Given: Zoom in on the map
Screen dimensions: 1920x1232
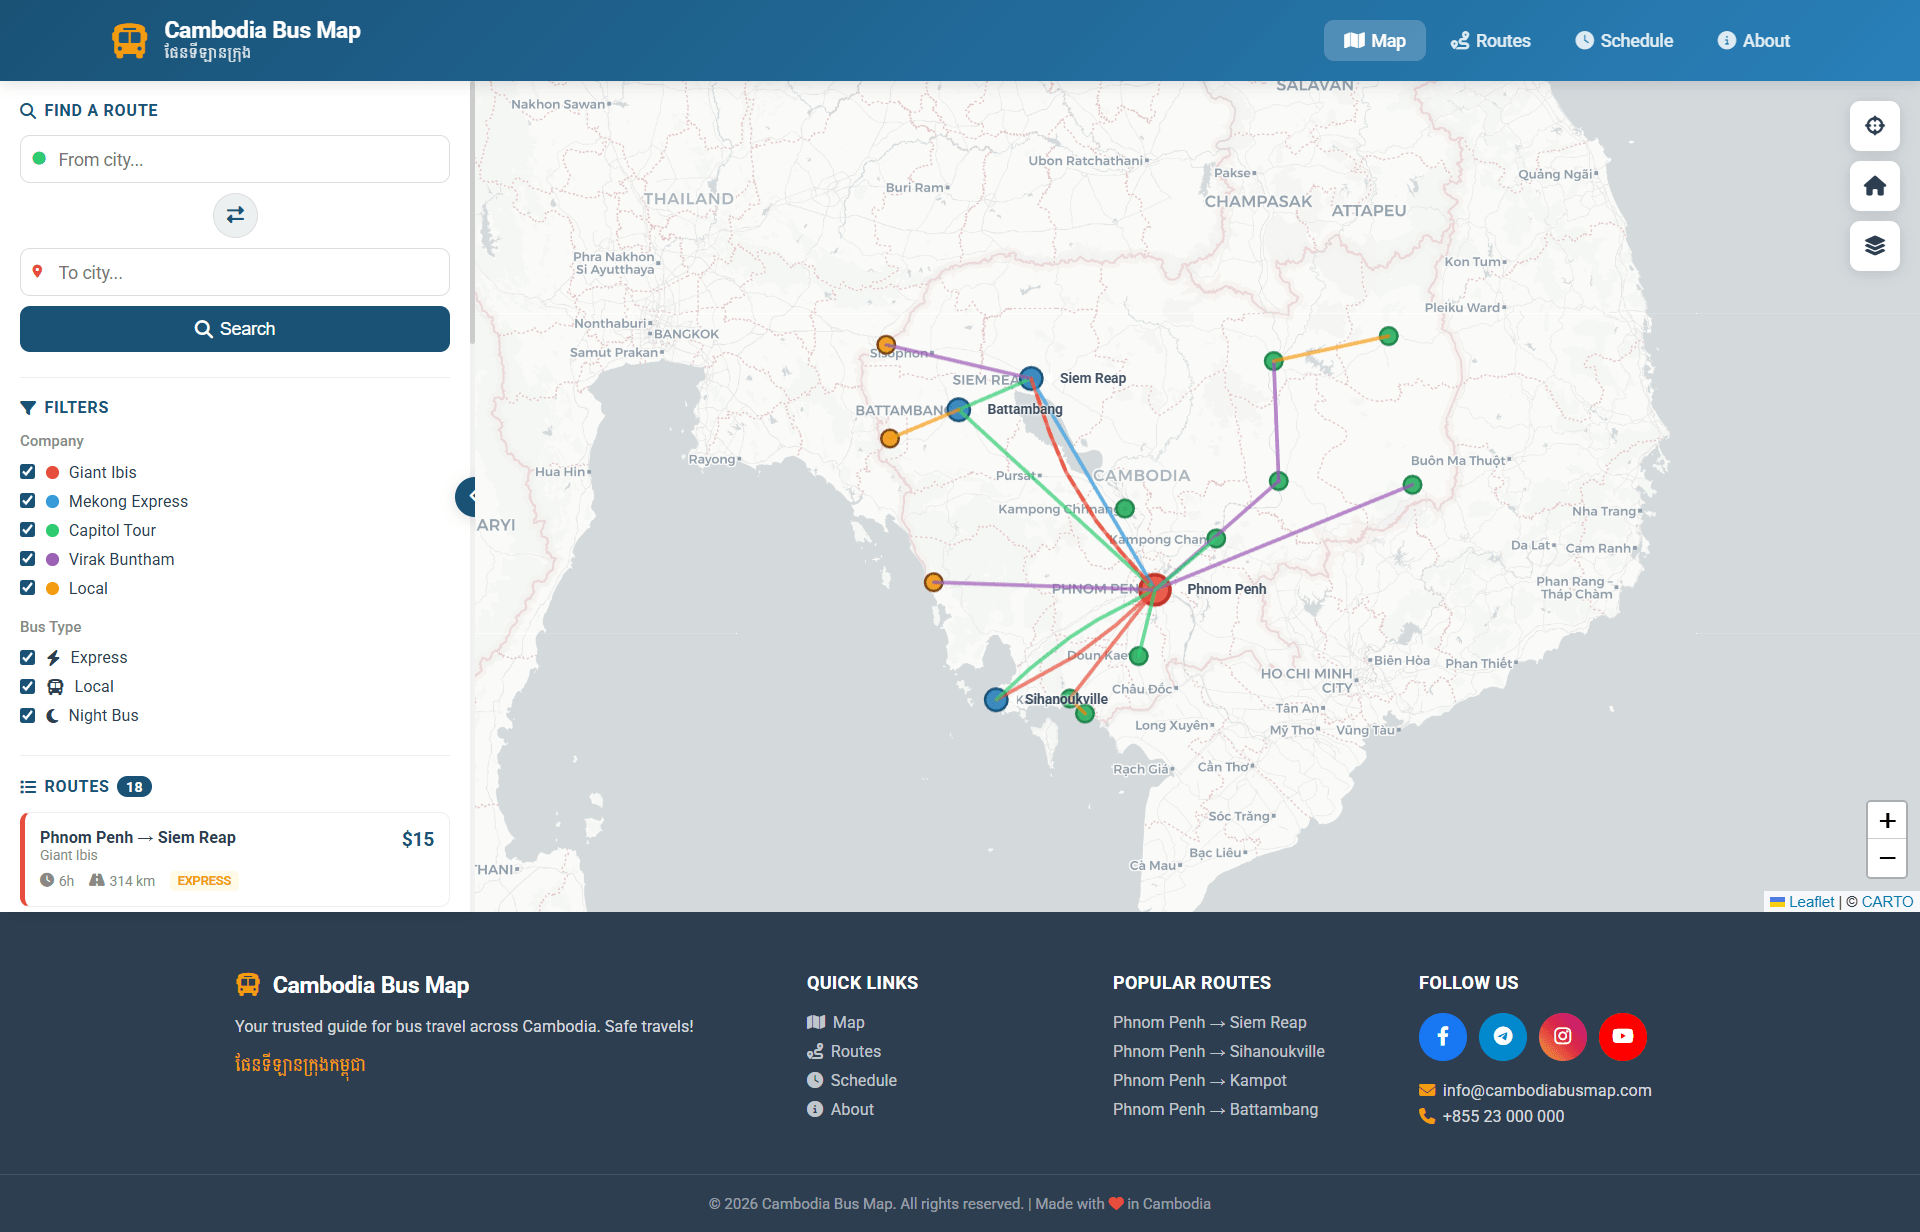Looking at the screenshot, I should coord(1887,821).
